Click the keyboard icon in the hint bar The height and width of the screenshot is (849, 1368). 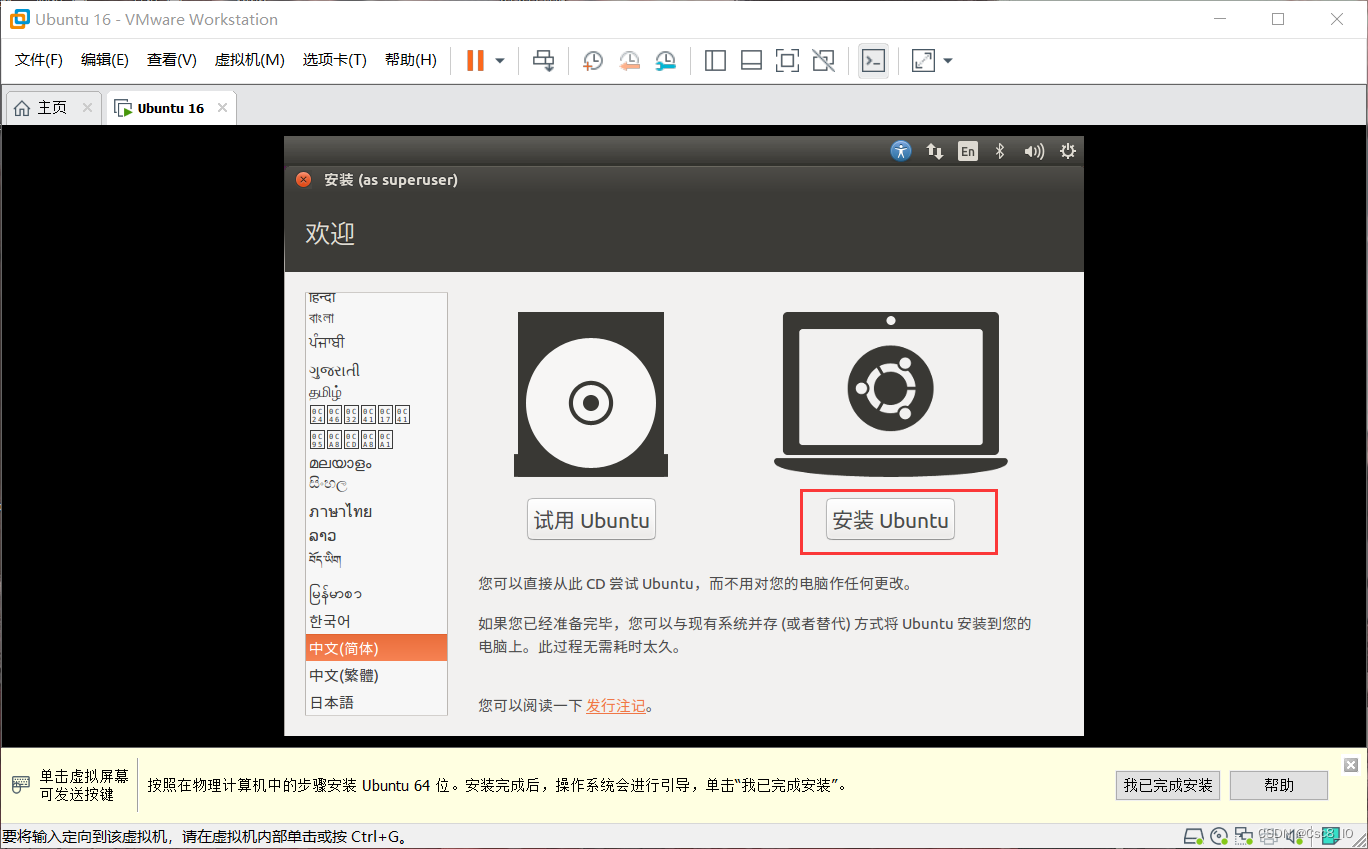click(21, 785)
